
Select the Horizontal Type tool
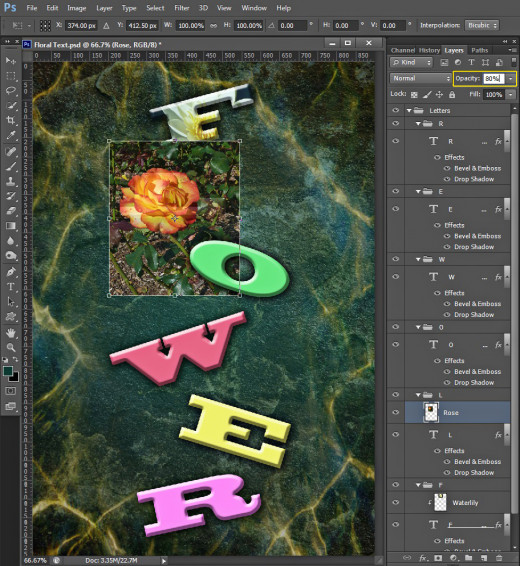coord(10,287)
